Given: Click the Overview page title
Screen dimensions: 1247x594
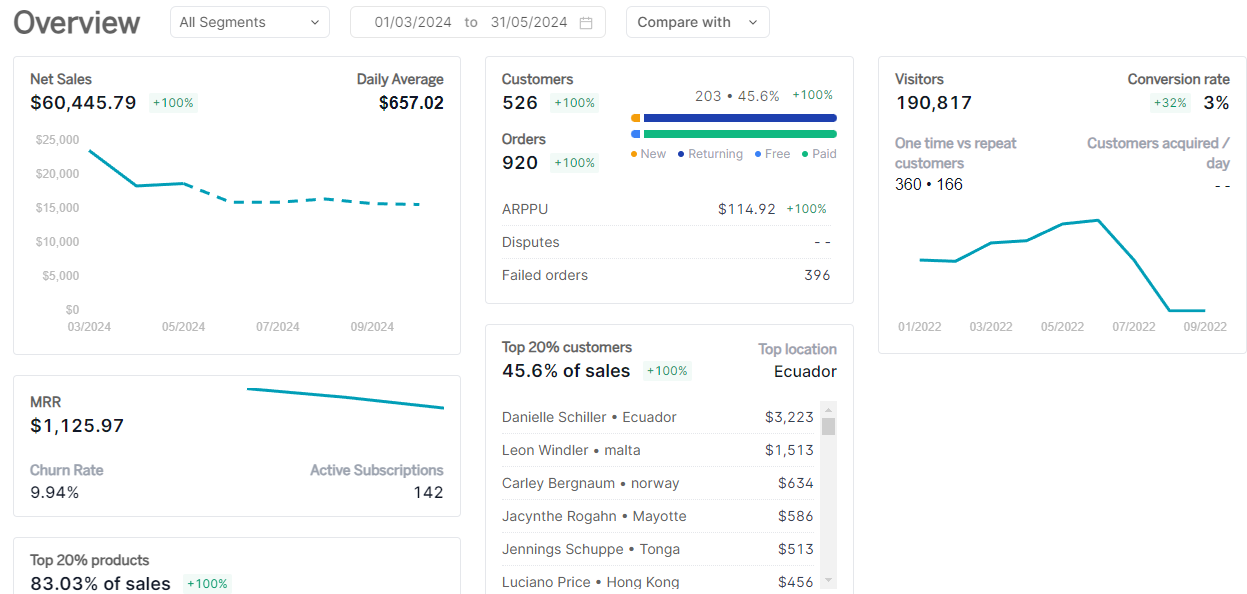Looking at the screenshot, I should pyautogui.click(x=77, y=22).
